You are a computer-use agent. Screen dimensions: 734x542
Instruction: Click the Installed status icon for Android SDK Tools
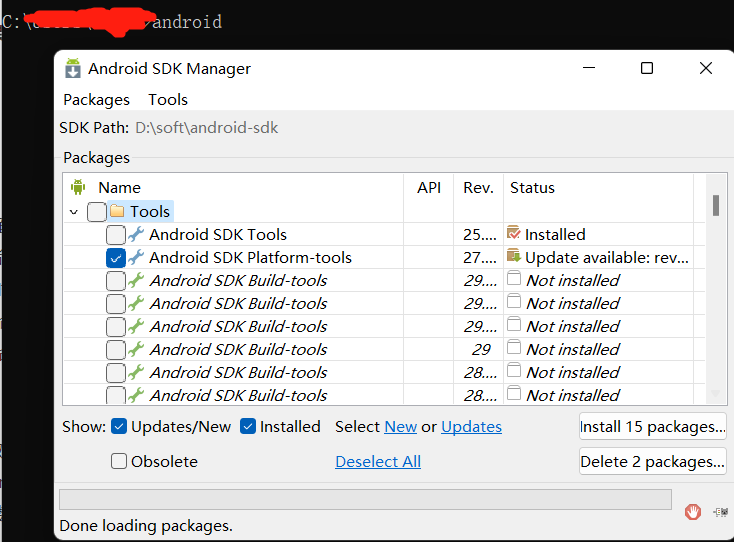click(514, 233)
